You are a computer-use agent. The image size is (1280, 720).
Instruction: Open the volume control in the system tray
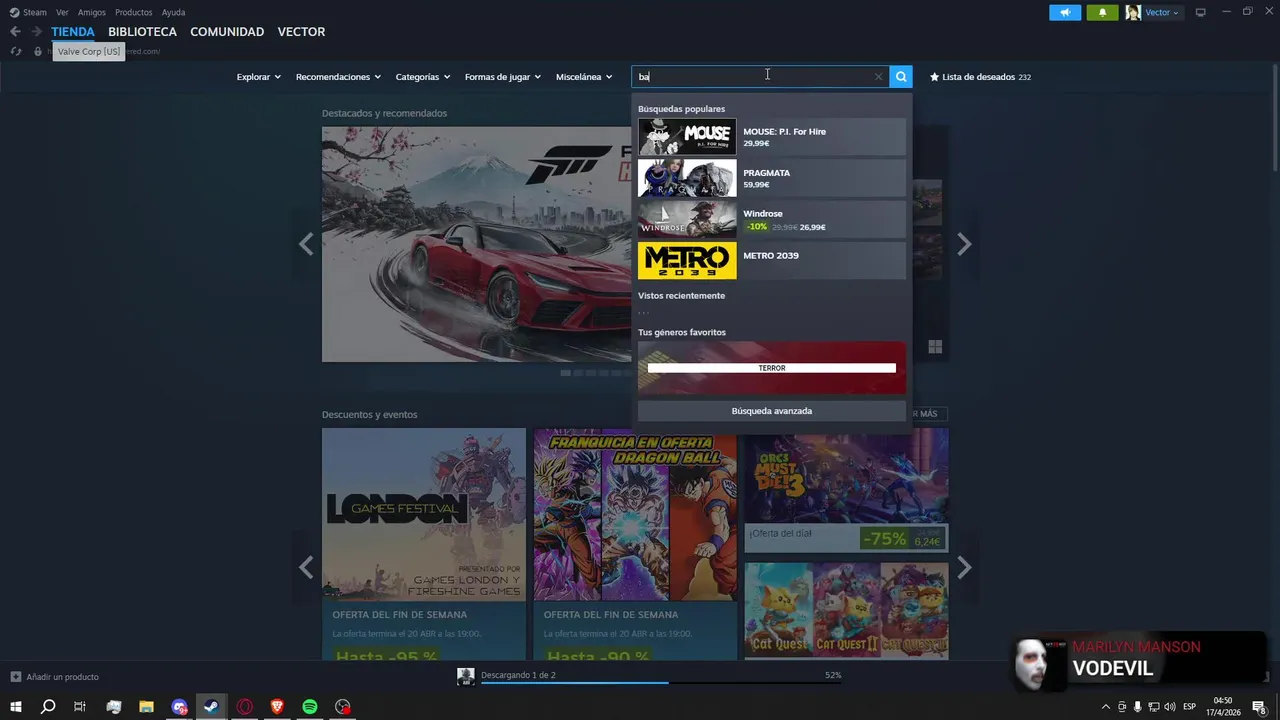tap(1169, 707)
